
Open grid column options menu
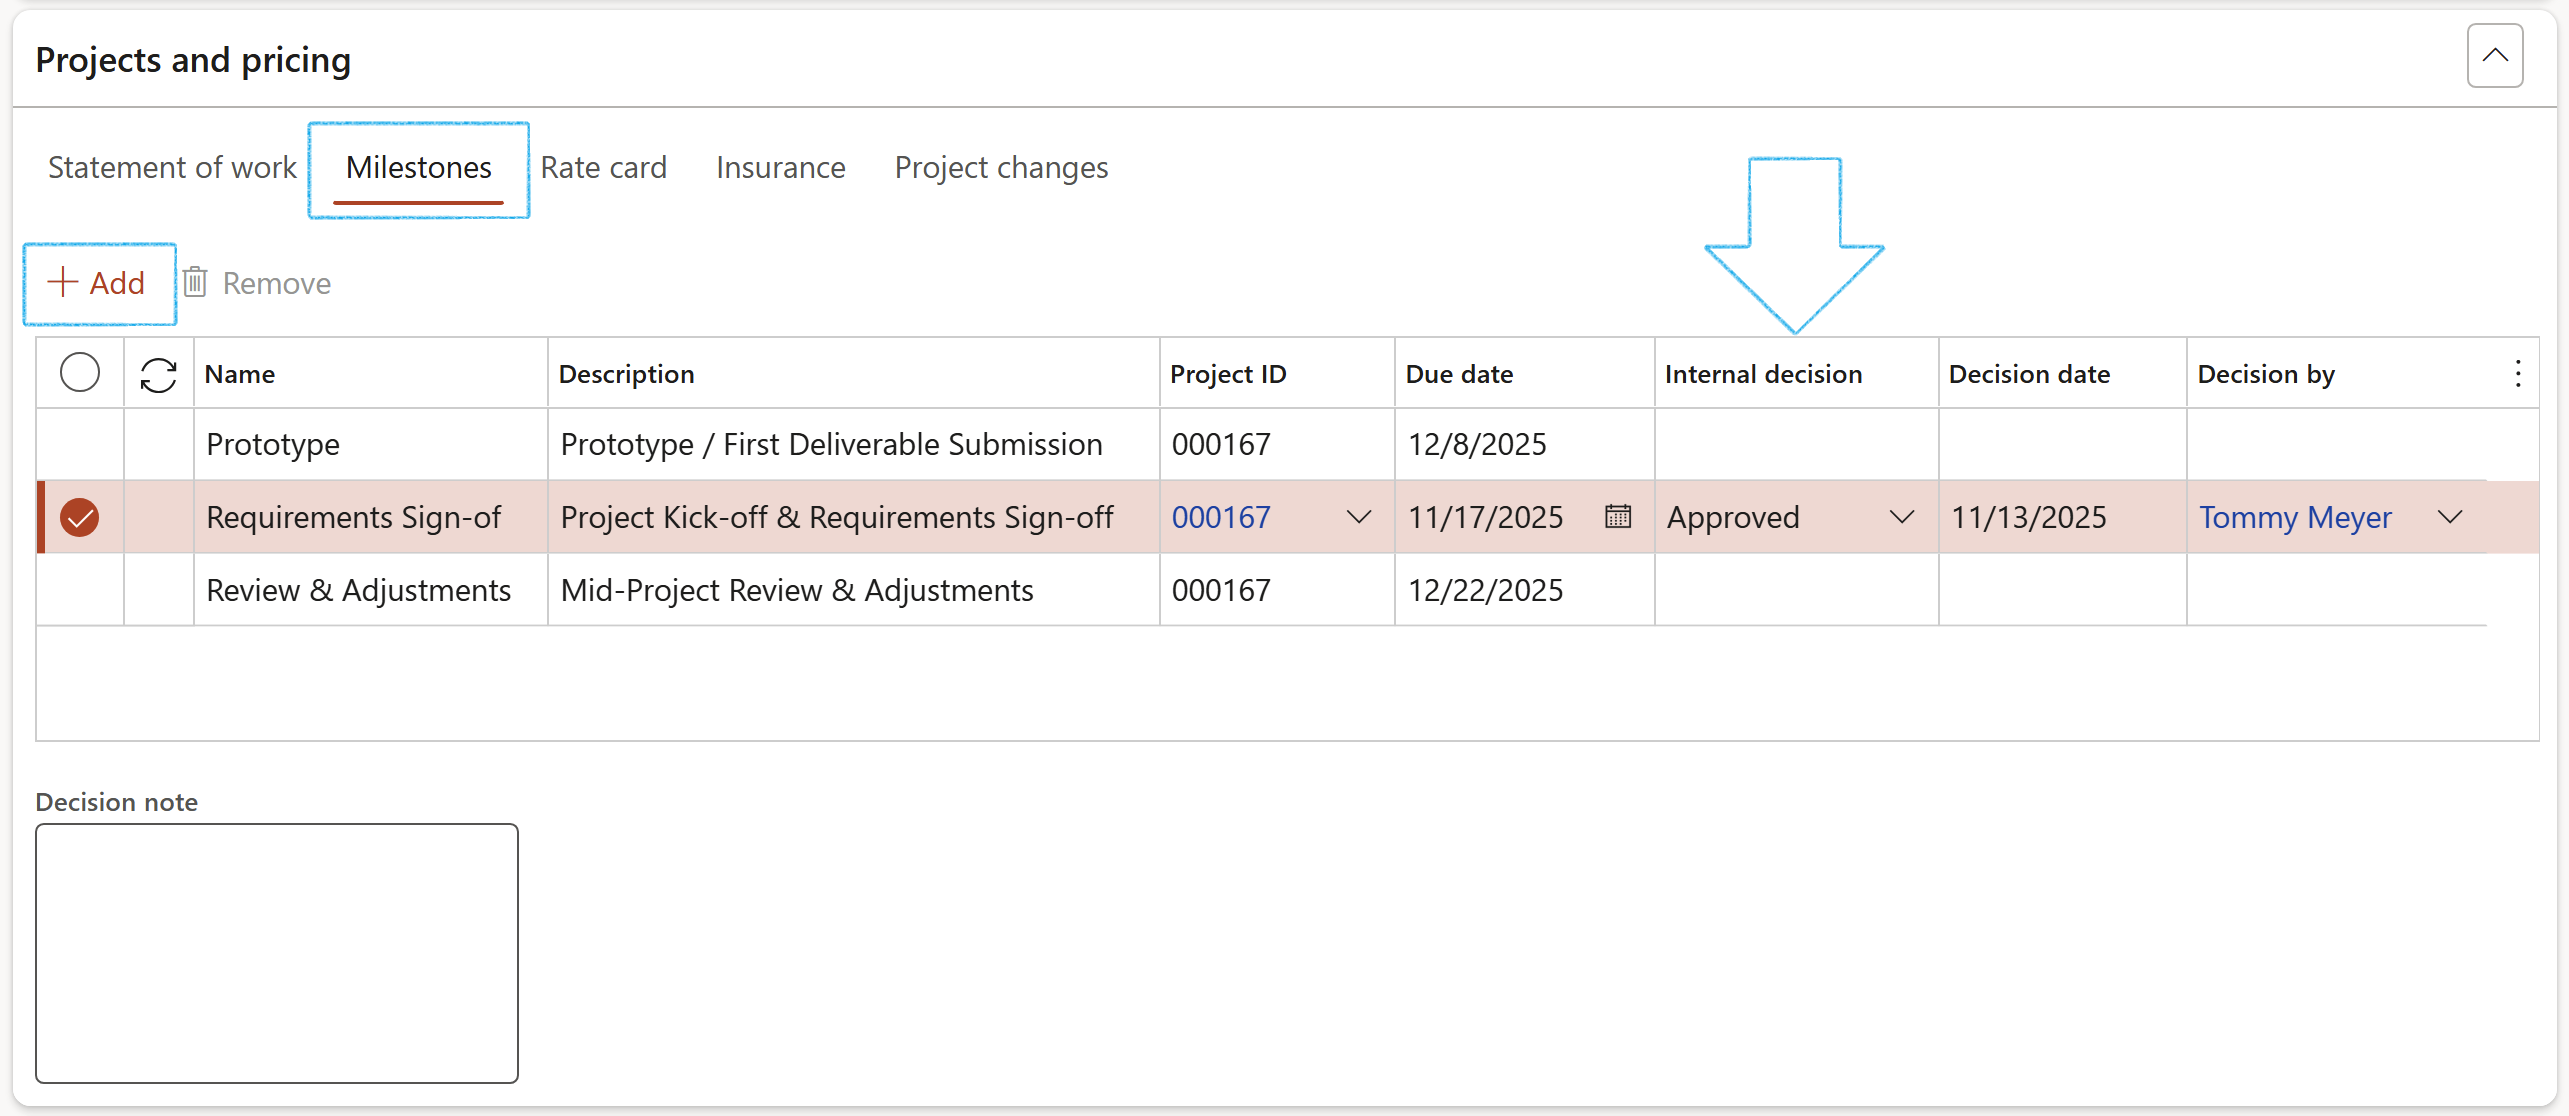[2517, 374]
